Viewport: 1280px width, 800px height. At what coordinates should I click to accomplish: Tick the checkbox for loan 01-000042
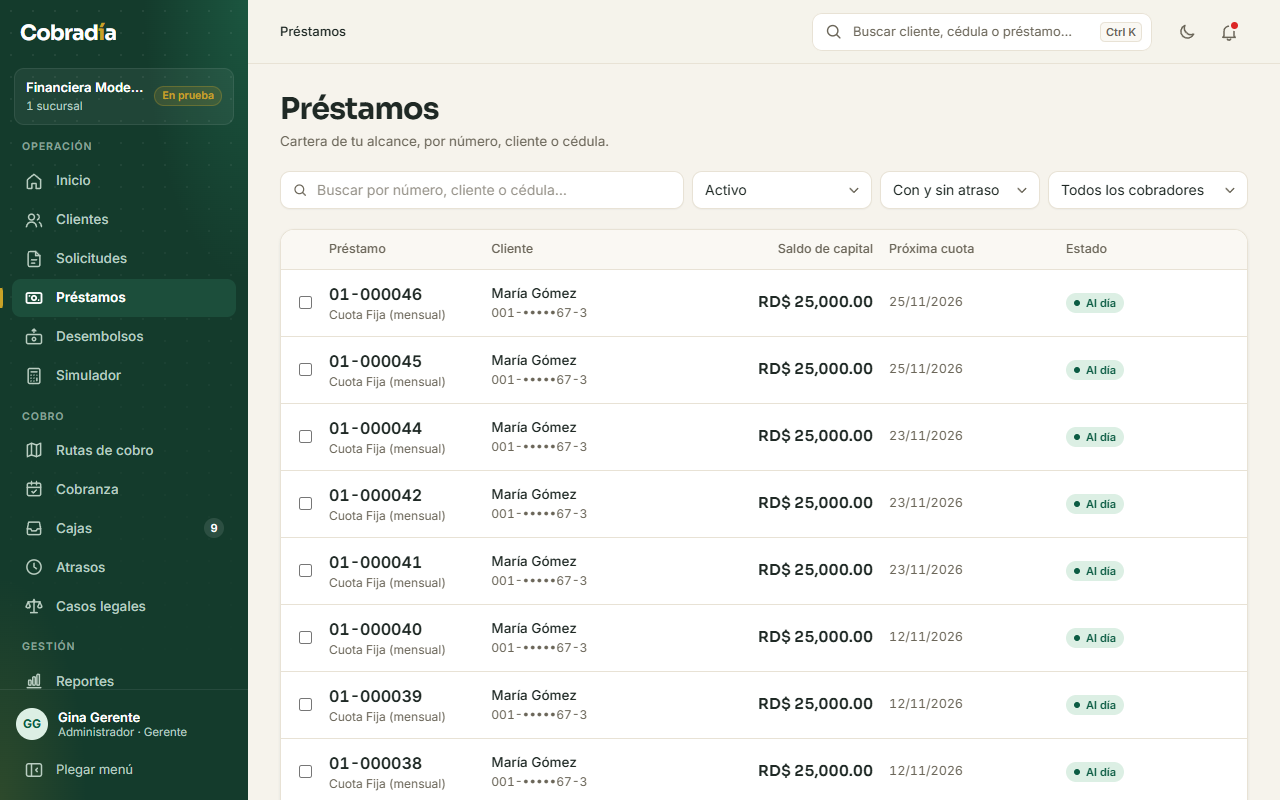coord(306,503)
